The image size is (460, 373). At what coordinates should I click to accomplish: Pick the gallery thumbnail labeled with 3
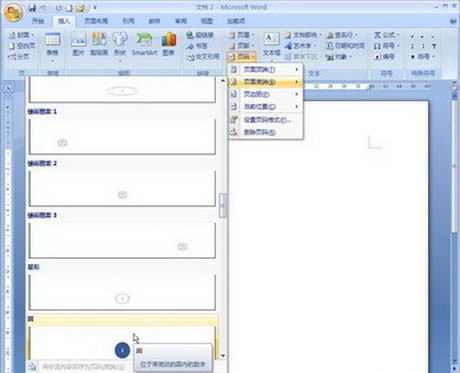pyautogui.click(x=122, y=240)
